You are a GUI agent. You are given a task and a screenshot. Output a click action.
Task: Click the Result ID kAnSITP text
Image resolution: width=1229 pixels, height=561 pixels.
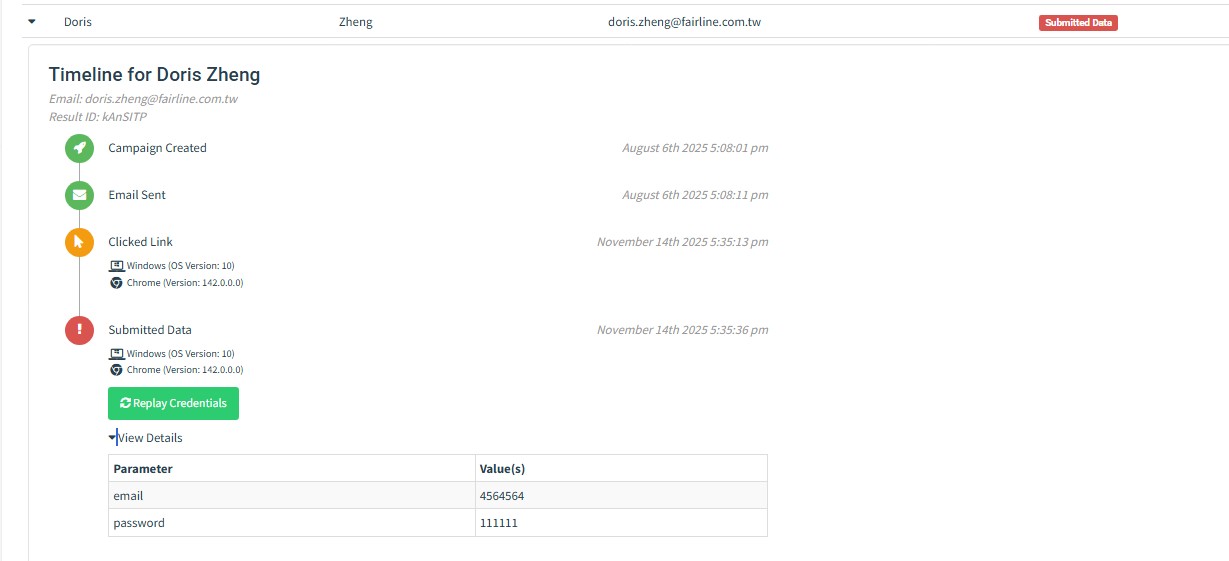(x=98, y=117)
